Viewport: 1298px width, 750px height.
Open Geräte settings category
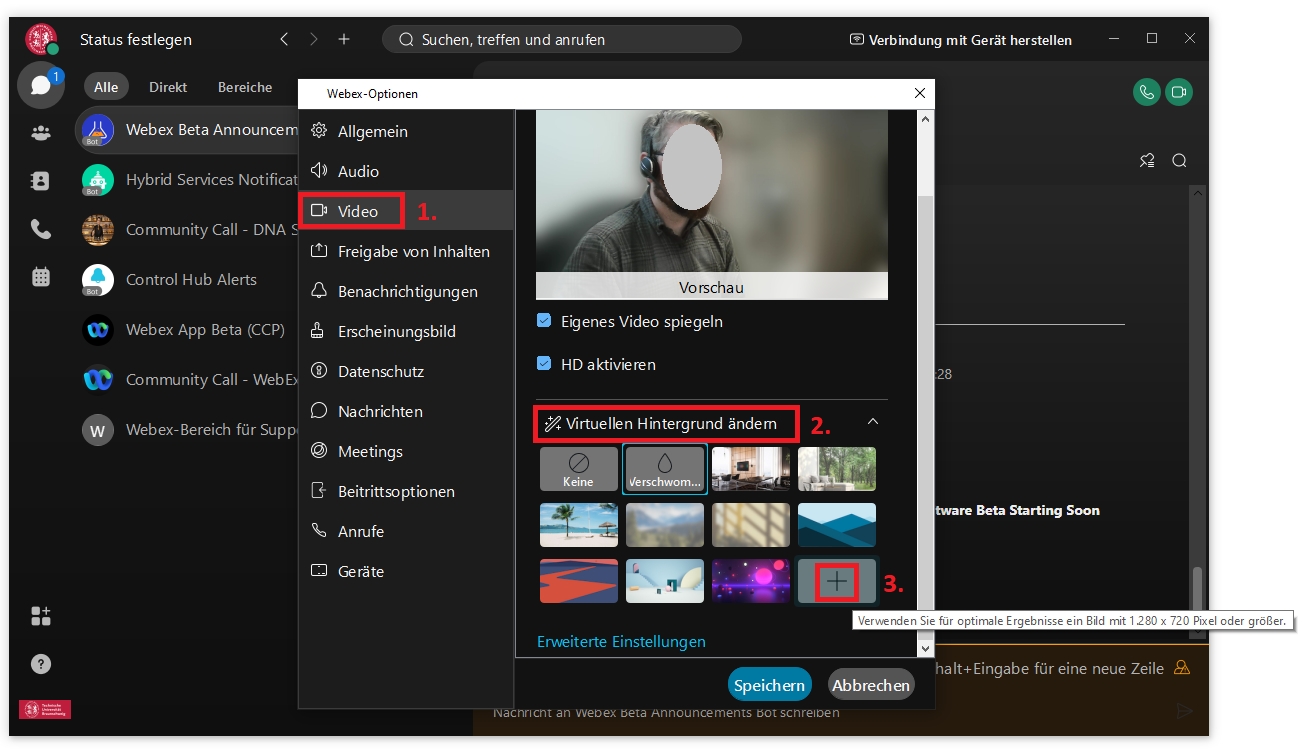tap(406, 571)
